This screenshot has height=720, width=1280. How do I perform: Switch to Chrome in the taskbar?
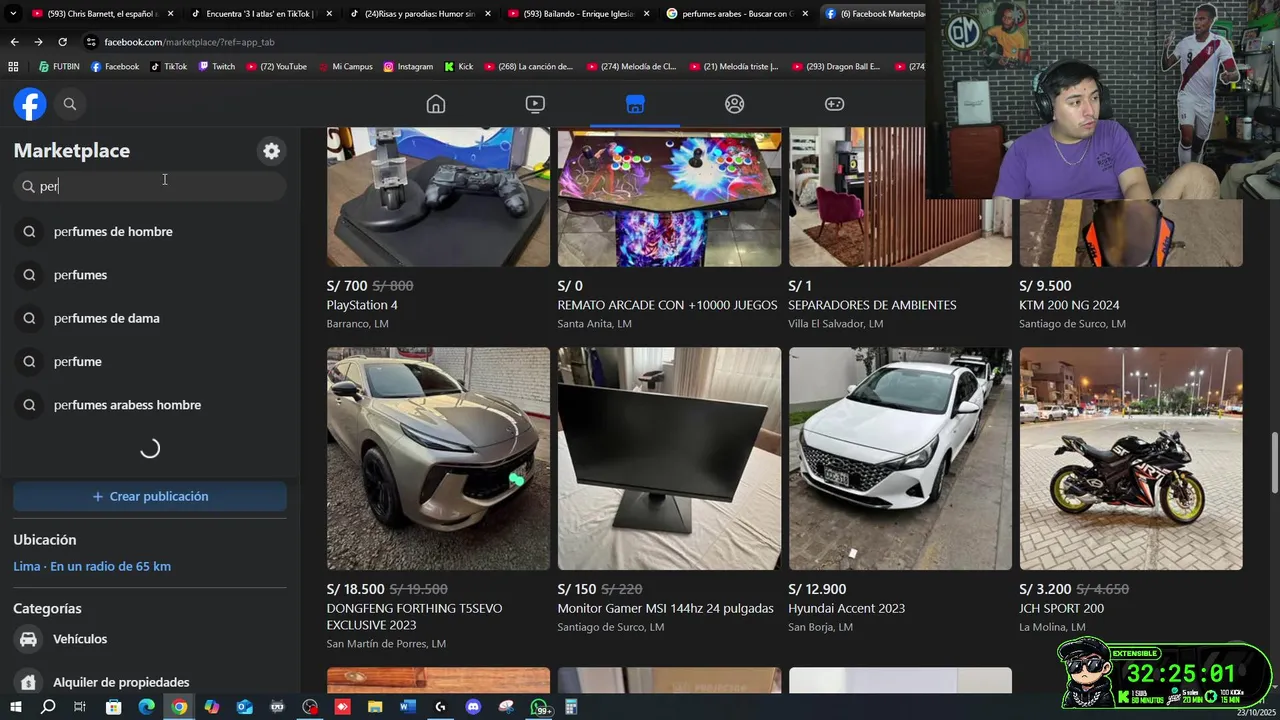coord(179,707)
